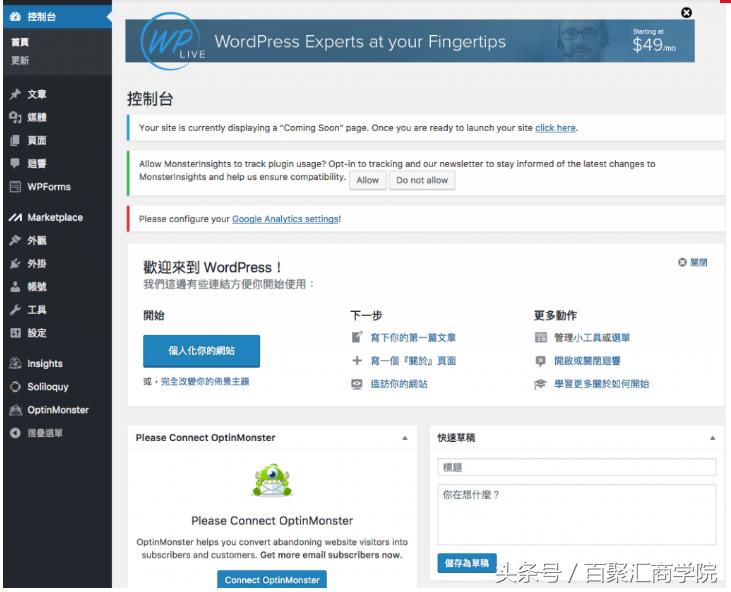Collapse the 快速草稿 quick draft panel
The width and height of the screenshot is (731, 592).
tap(712, 438)
